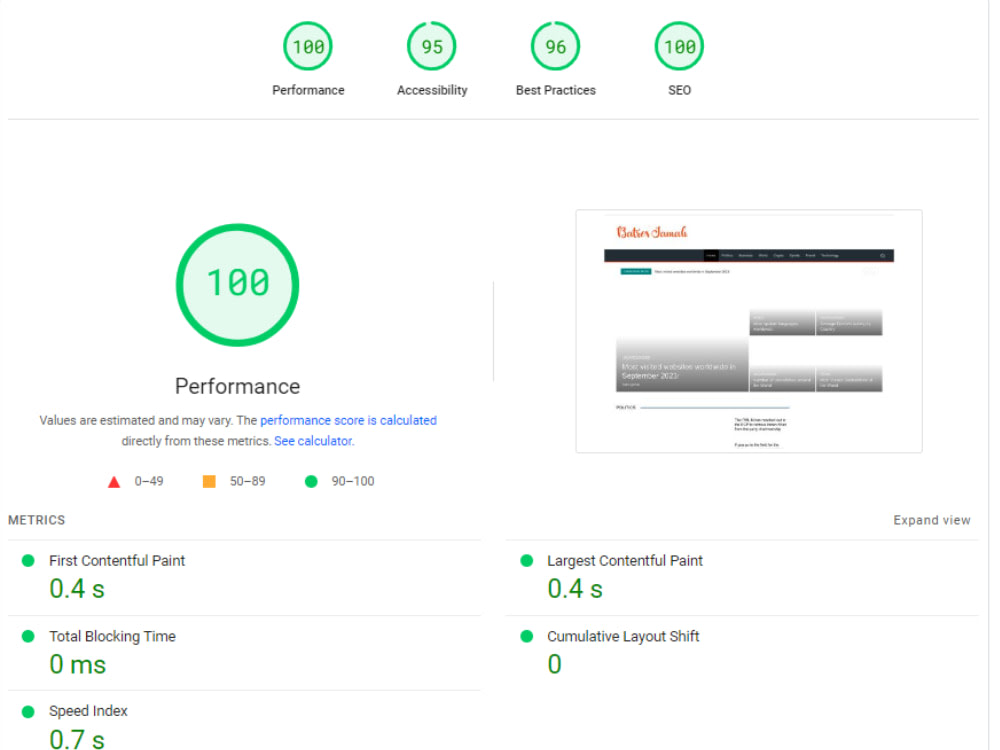The width and height of the screenshot is (1000, 750).
Task: Select the Total Blocking Time metric label
Action: pyautogui.click(x=112, y=636)
